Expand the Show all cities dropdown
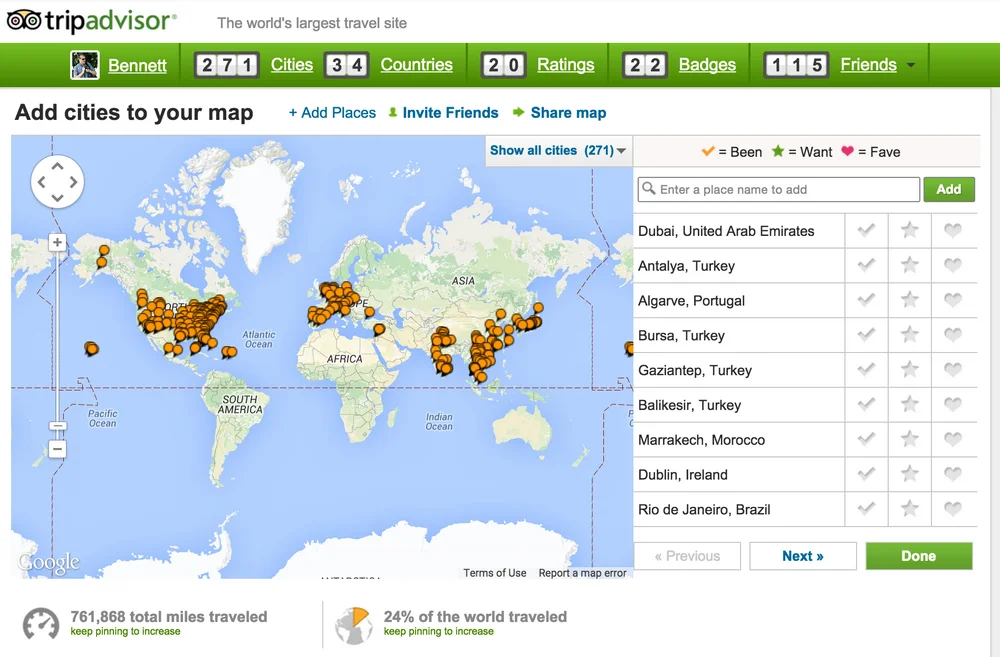This screenshot has height=657, width=1000. tap(558, 151)
